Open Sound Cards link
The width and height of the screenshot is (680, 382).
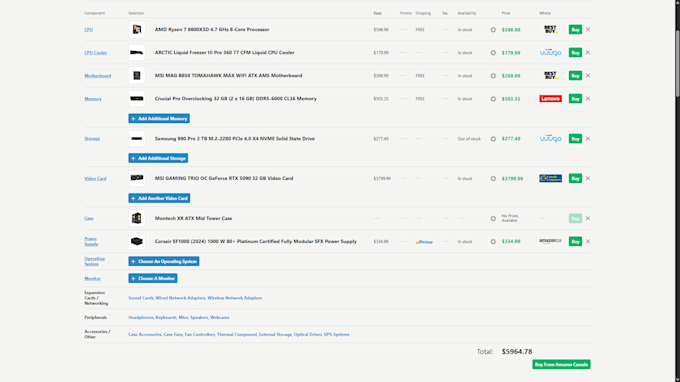click(141, 298)
